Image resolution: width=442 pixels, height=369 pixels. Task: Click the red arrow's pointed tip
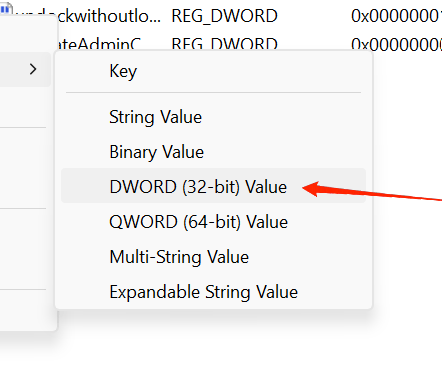point(305,188)
